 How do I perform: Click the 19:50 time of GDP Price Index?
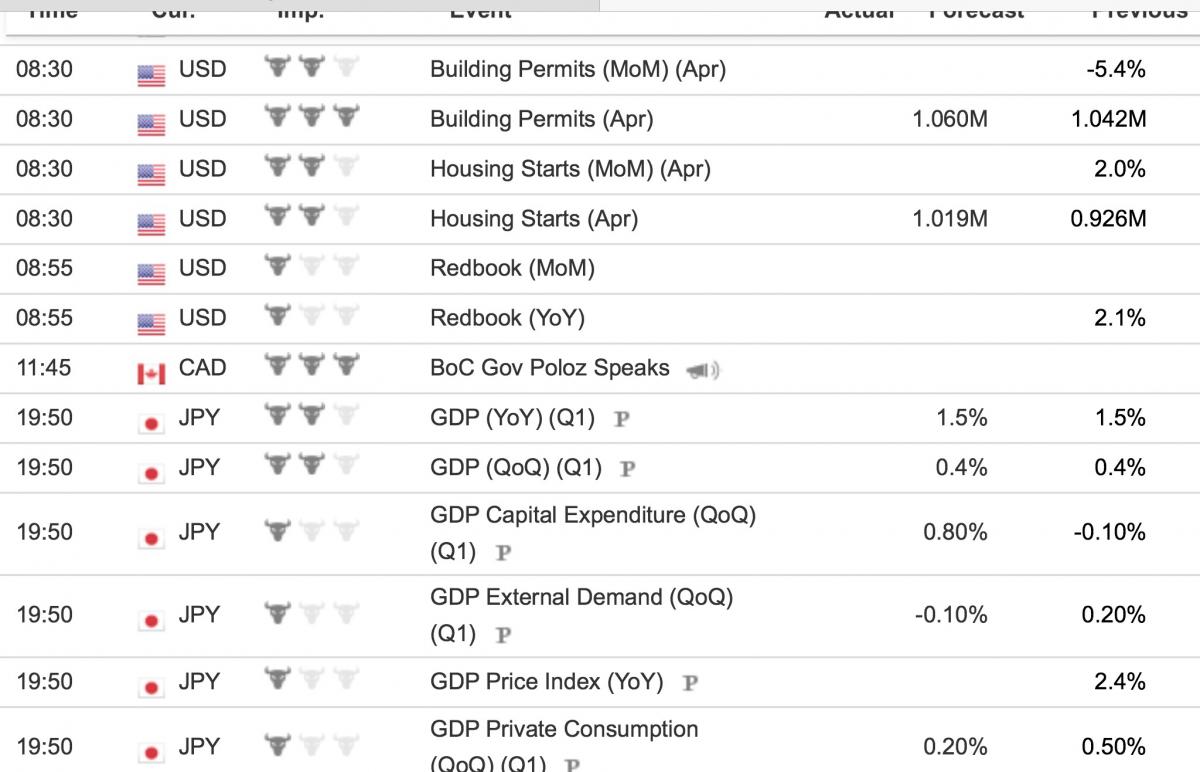[x=45, y=682]
